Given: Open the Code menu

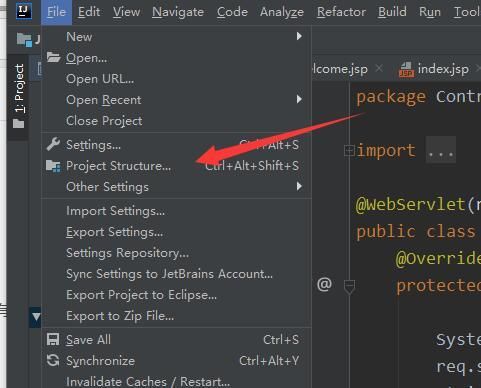Looking at the screenshot, I should [232, 12].
